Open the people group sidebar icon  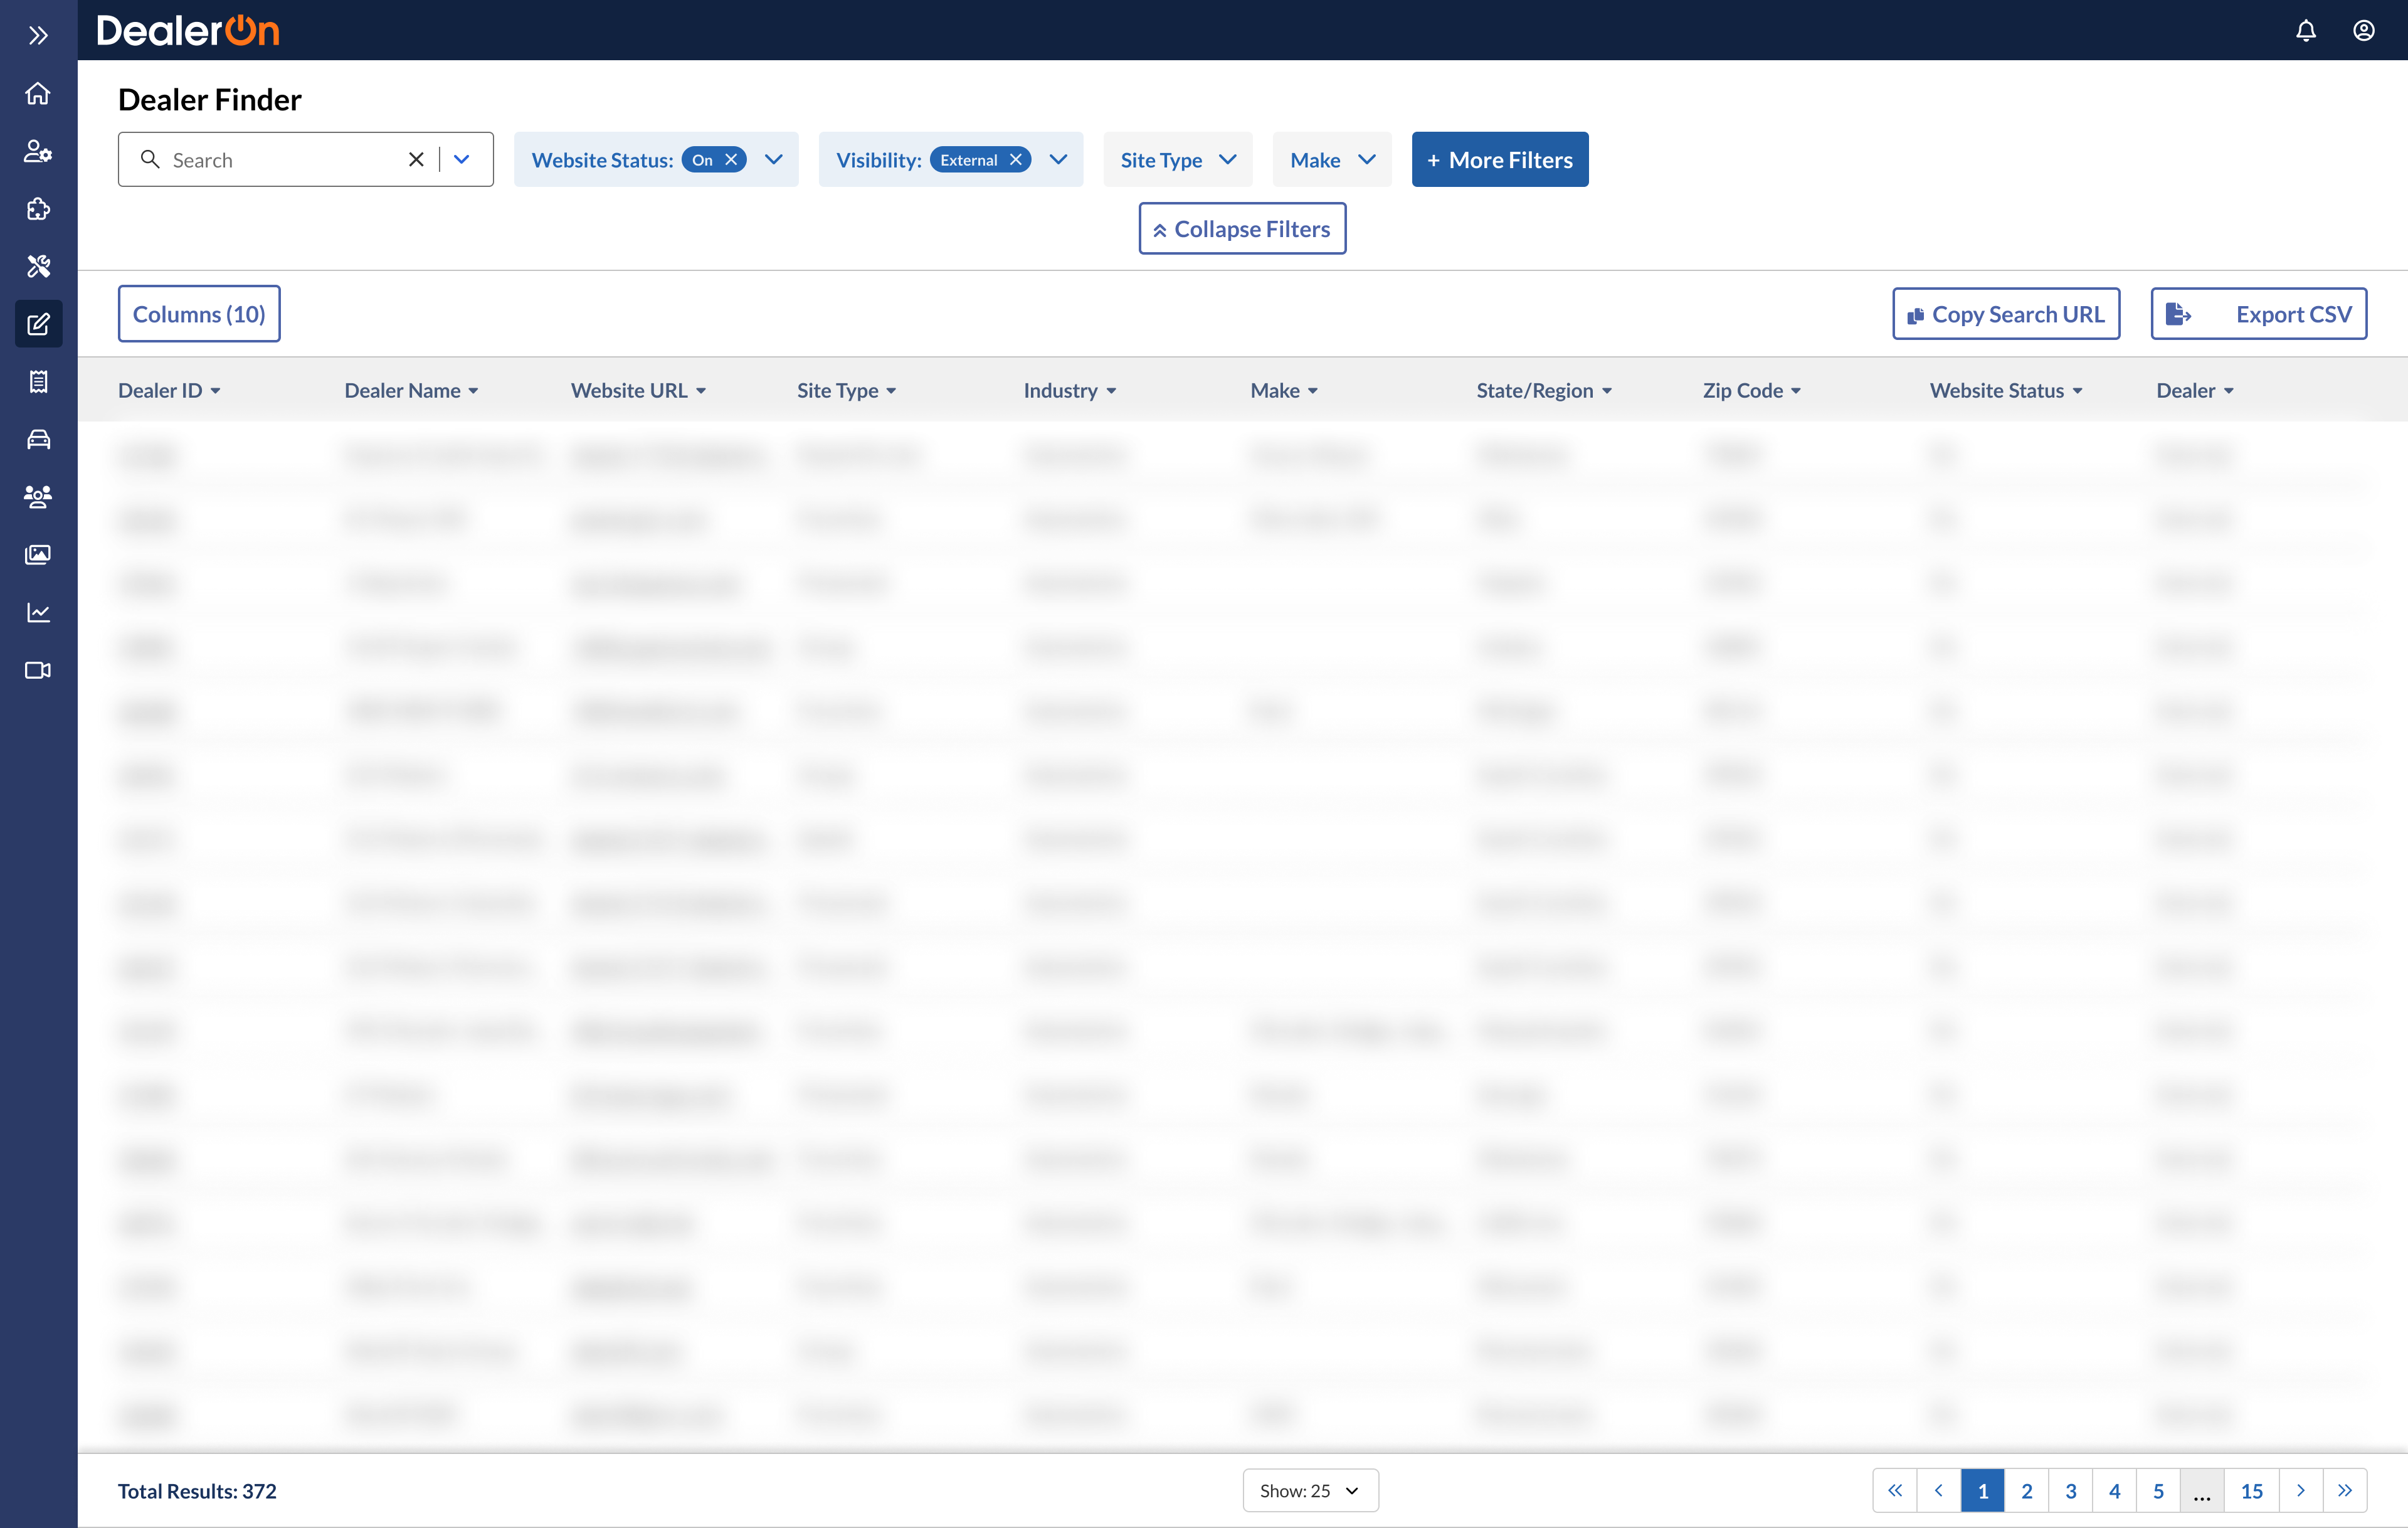(38, 497)
